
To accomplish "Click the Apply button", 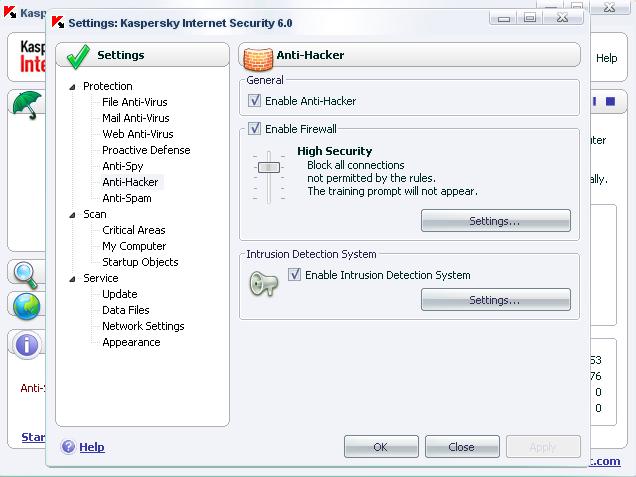I will coord(543,447).
